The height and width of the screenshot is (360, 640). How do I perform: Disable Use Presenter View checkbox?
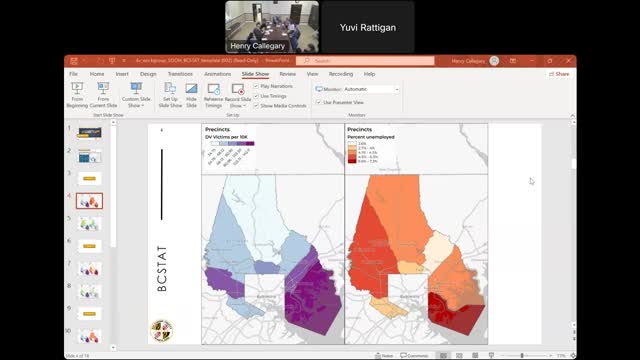click(x=318, y=102)
